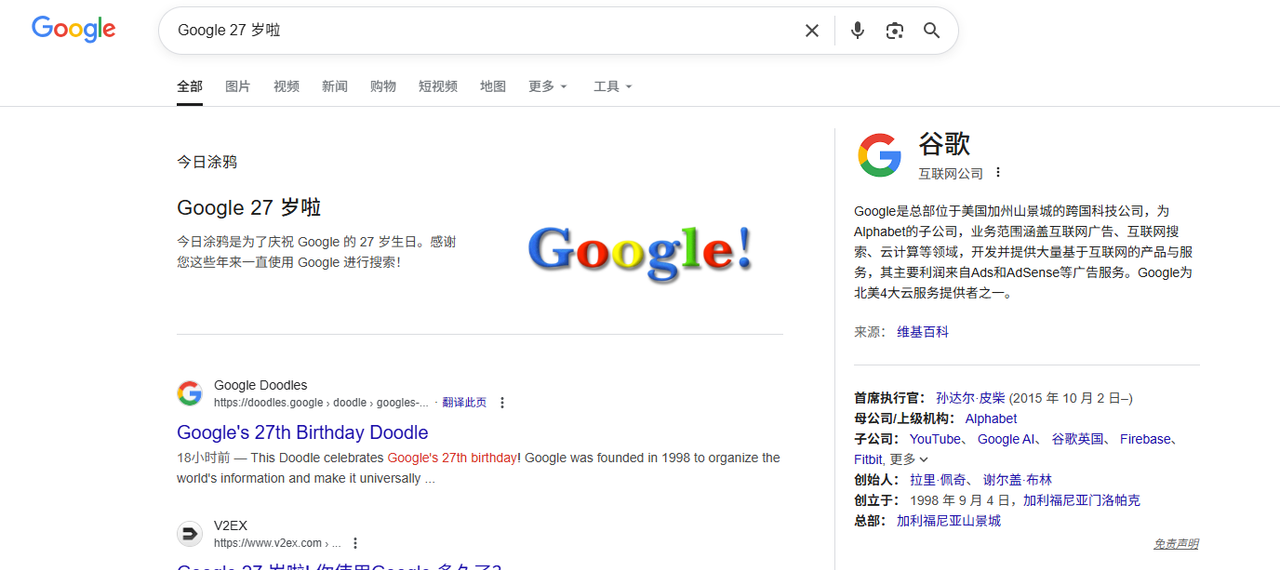Click the doodles.google breadcrumb URL

pos(321,403)
